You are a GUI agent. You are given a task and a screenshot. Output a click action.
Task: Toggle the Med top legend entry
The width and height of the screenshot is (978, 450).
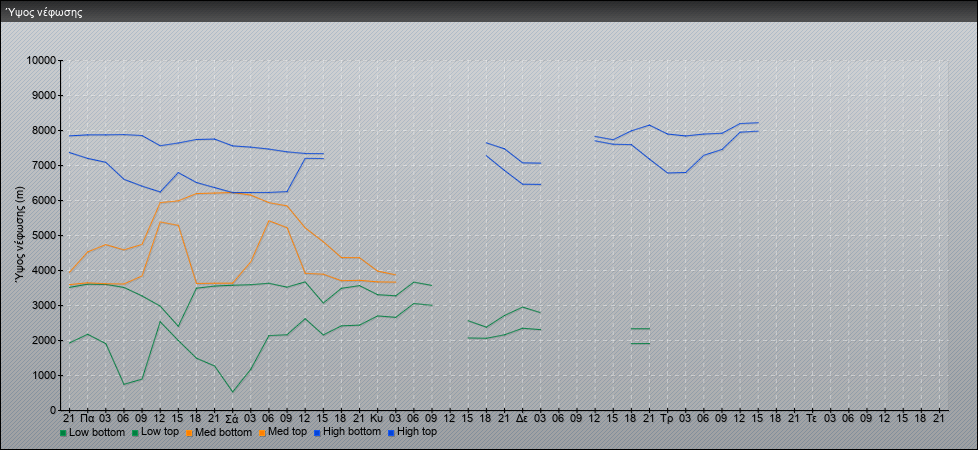pyautogui.click(x=283, y=432)
